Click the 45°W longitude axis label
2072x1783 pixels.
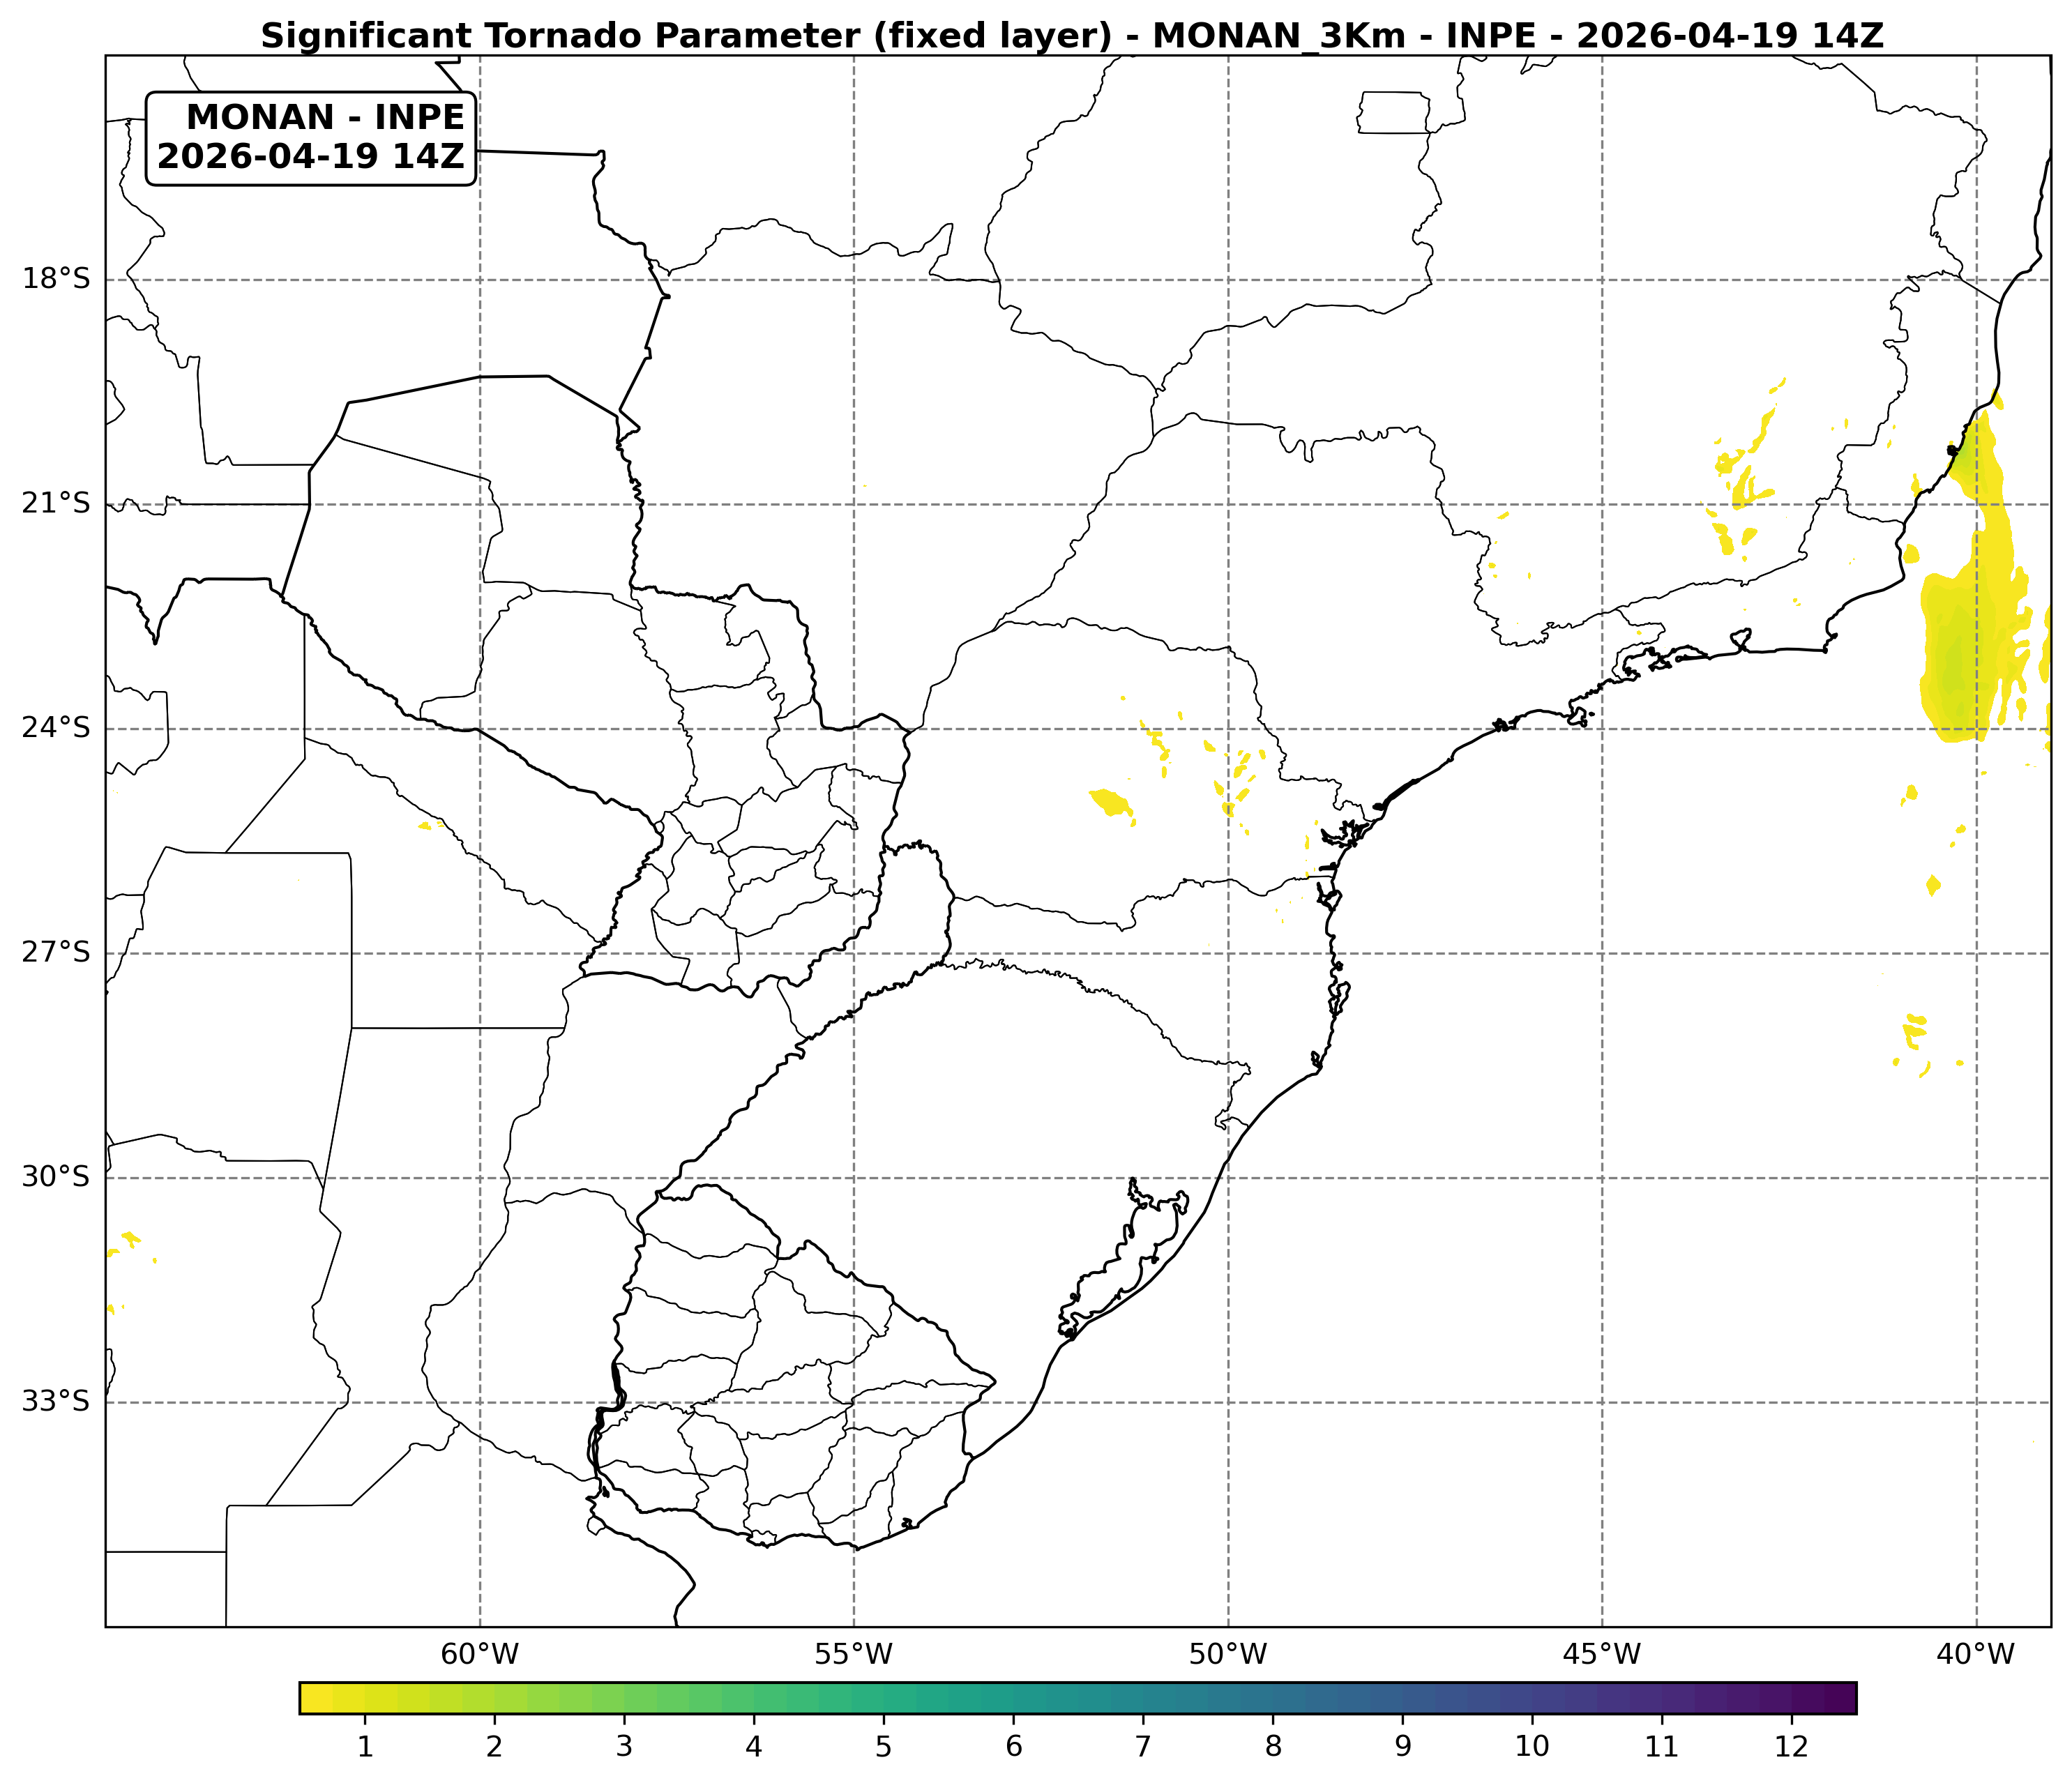point(1602,1655)
